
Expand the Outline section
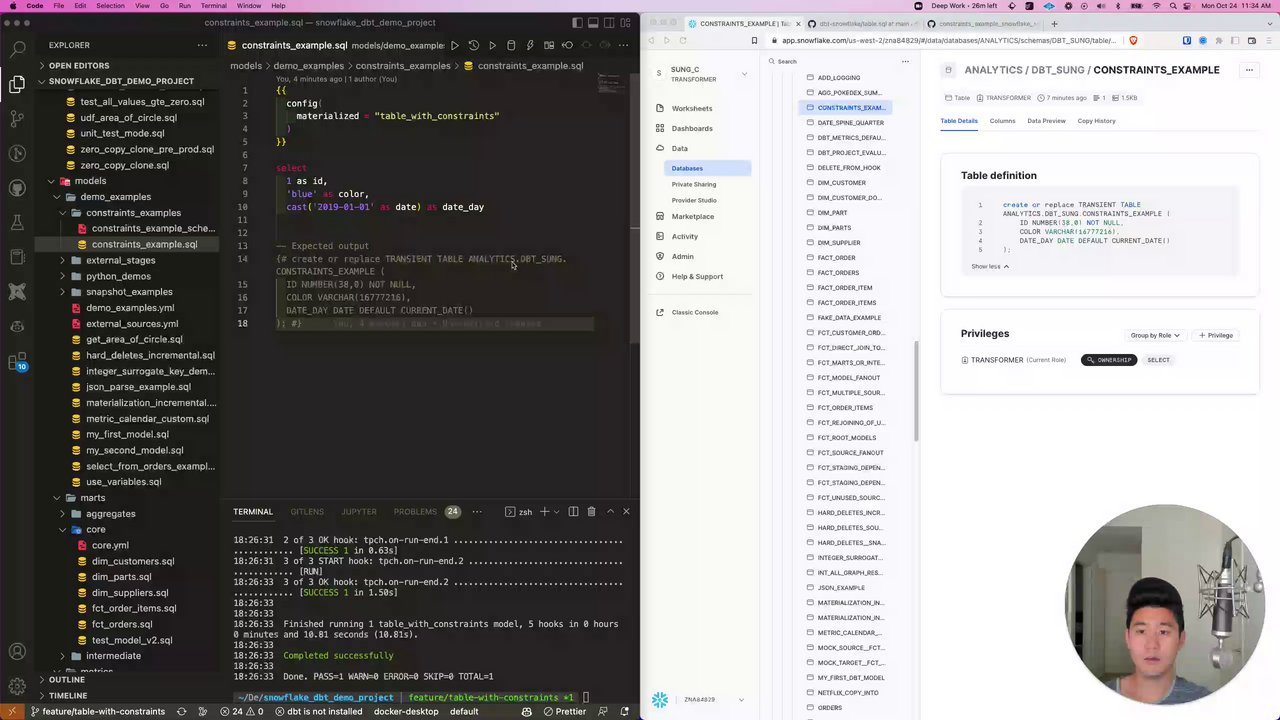point(67,680)
